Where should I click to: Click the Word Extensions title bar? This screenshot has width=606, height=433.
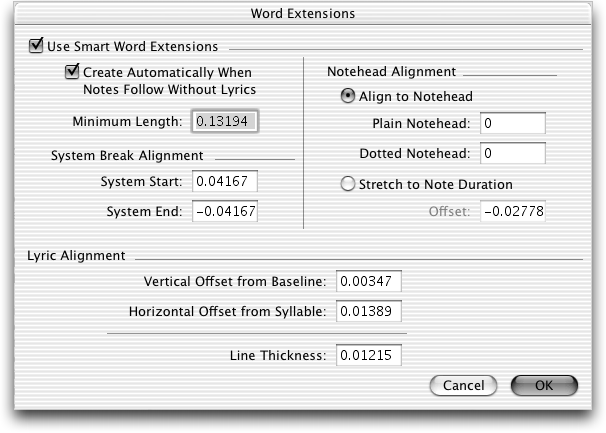[x=303, y=14]
